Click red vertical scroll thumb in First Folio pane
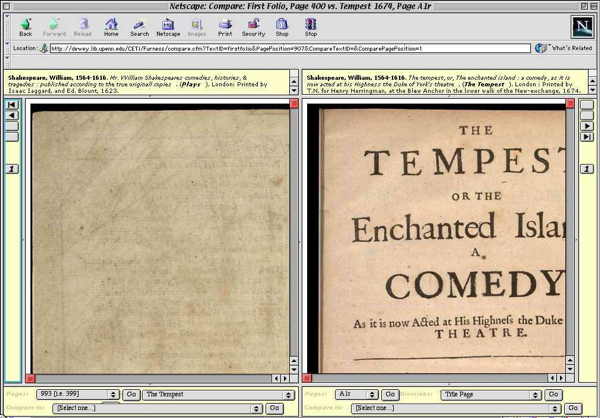The image size is (600, 418). (x=294, y=103)
